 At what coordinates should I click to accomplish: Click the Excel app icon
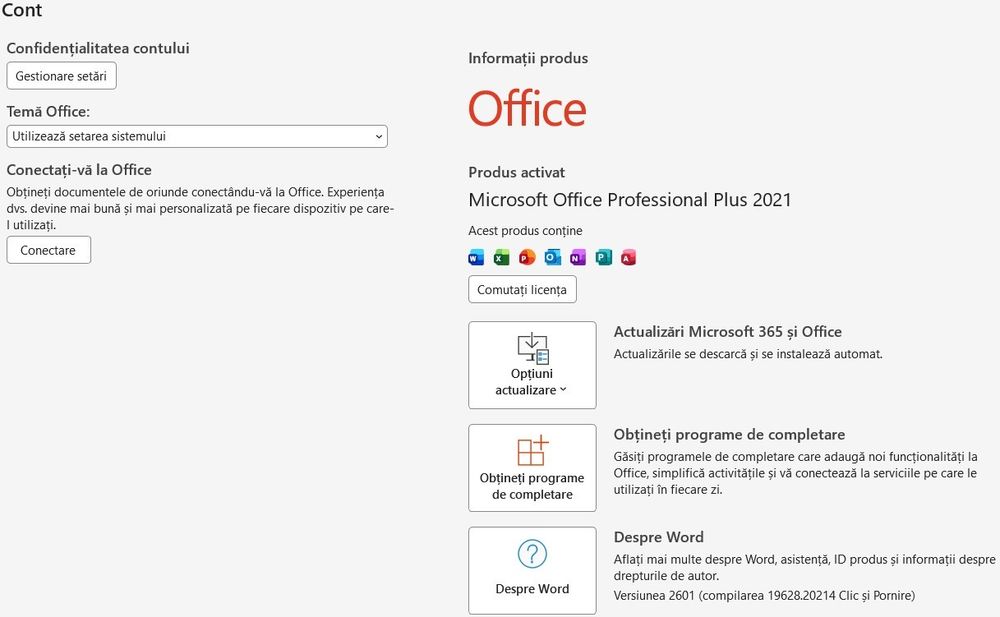tap(501, 257)
